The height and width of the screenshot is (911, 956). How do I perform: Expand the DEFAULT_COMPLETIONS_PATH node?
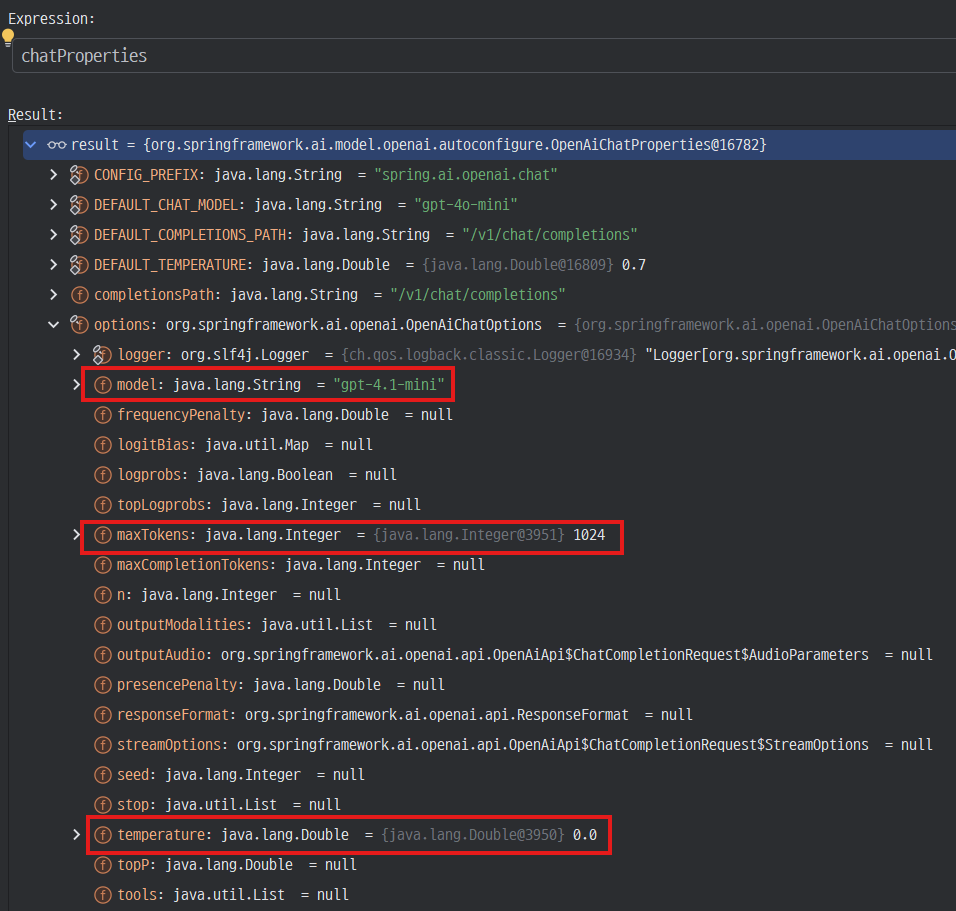click(54, 234)
